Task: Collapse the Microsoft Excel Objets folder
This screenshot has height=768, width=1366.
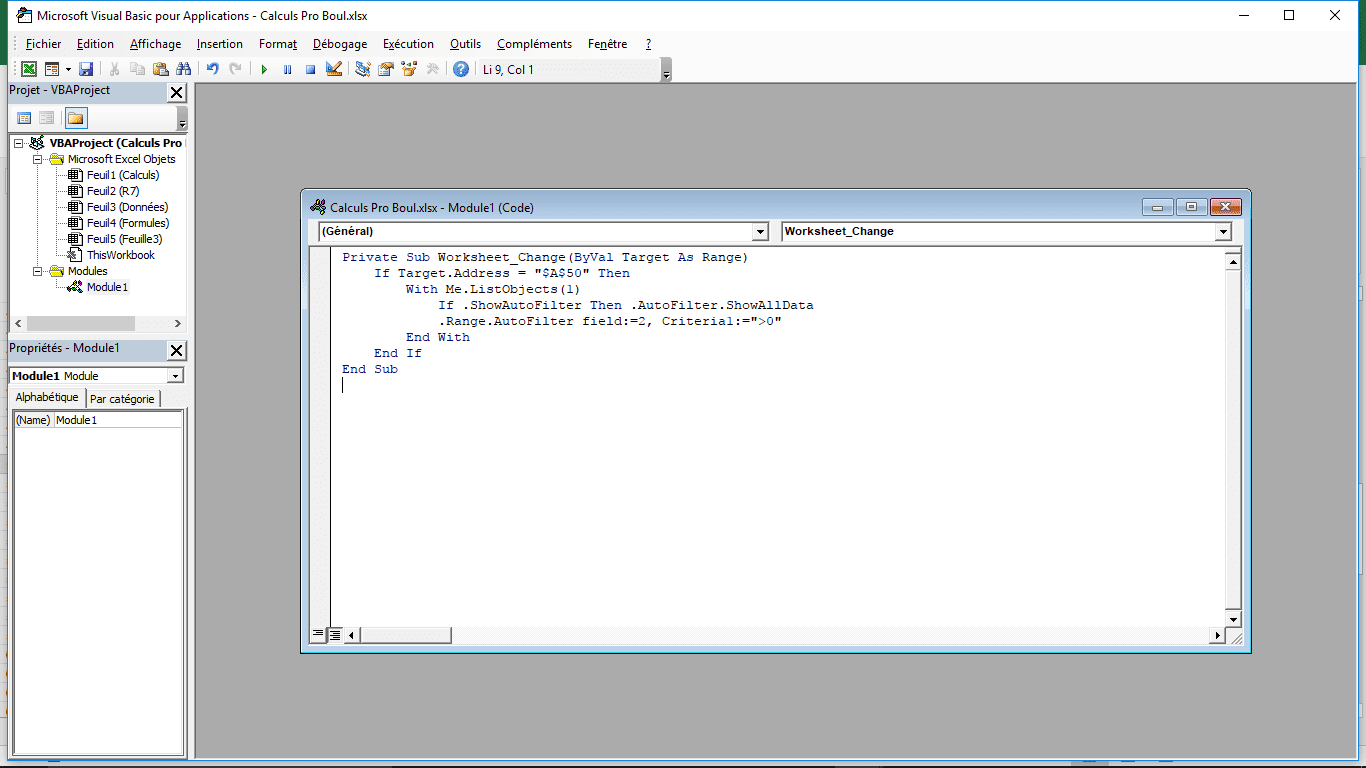Action: point(38,159)
